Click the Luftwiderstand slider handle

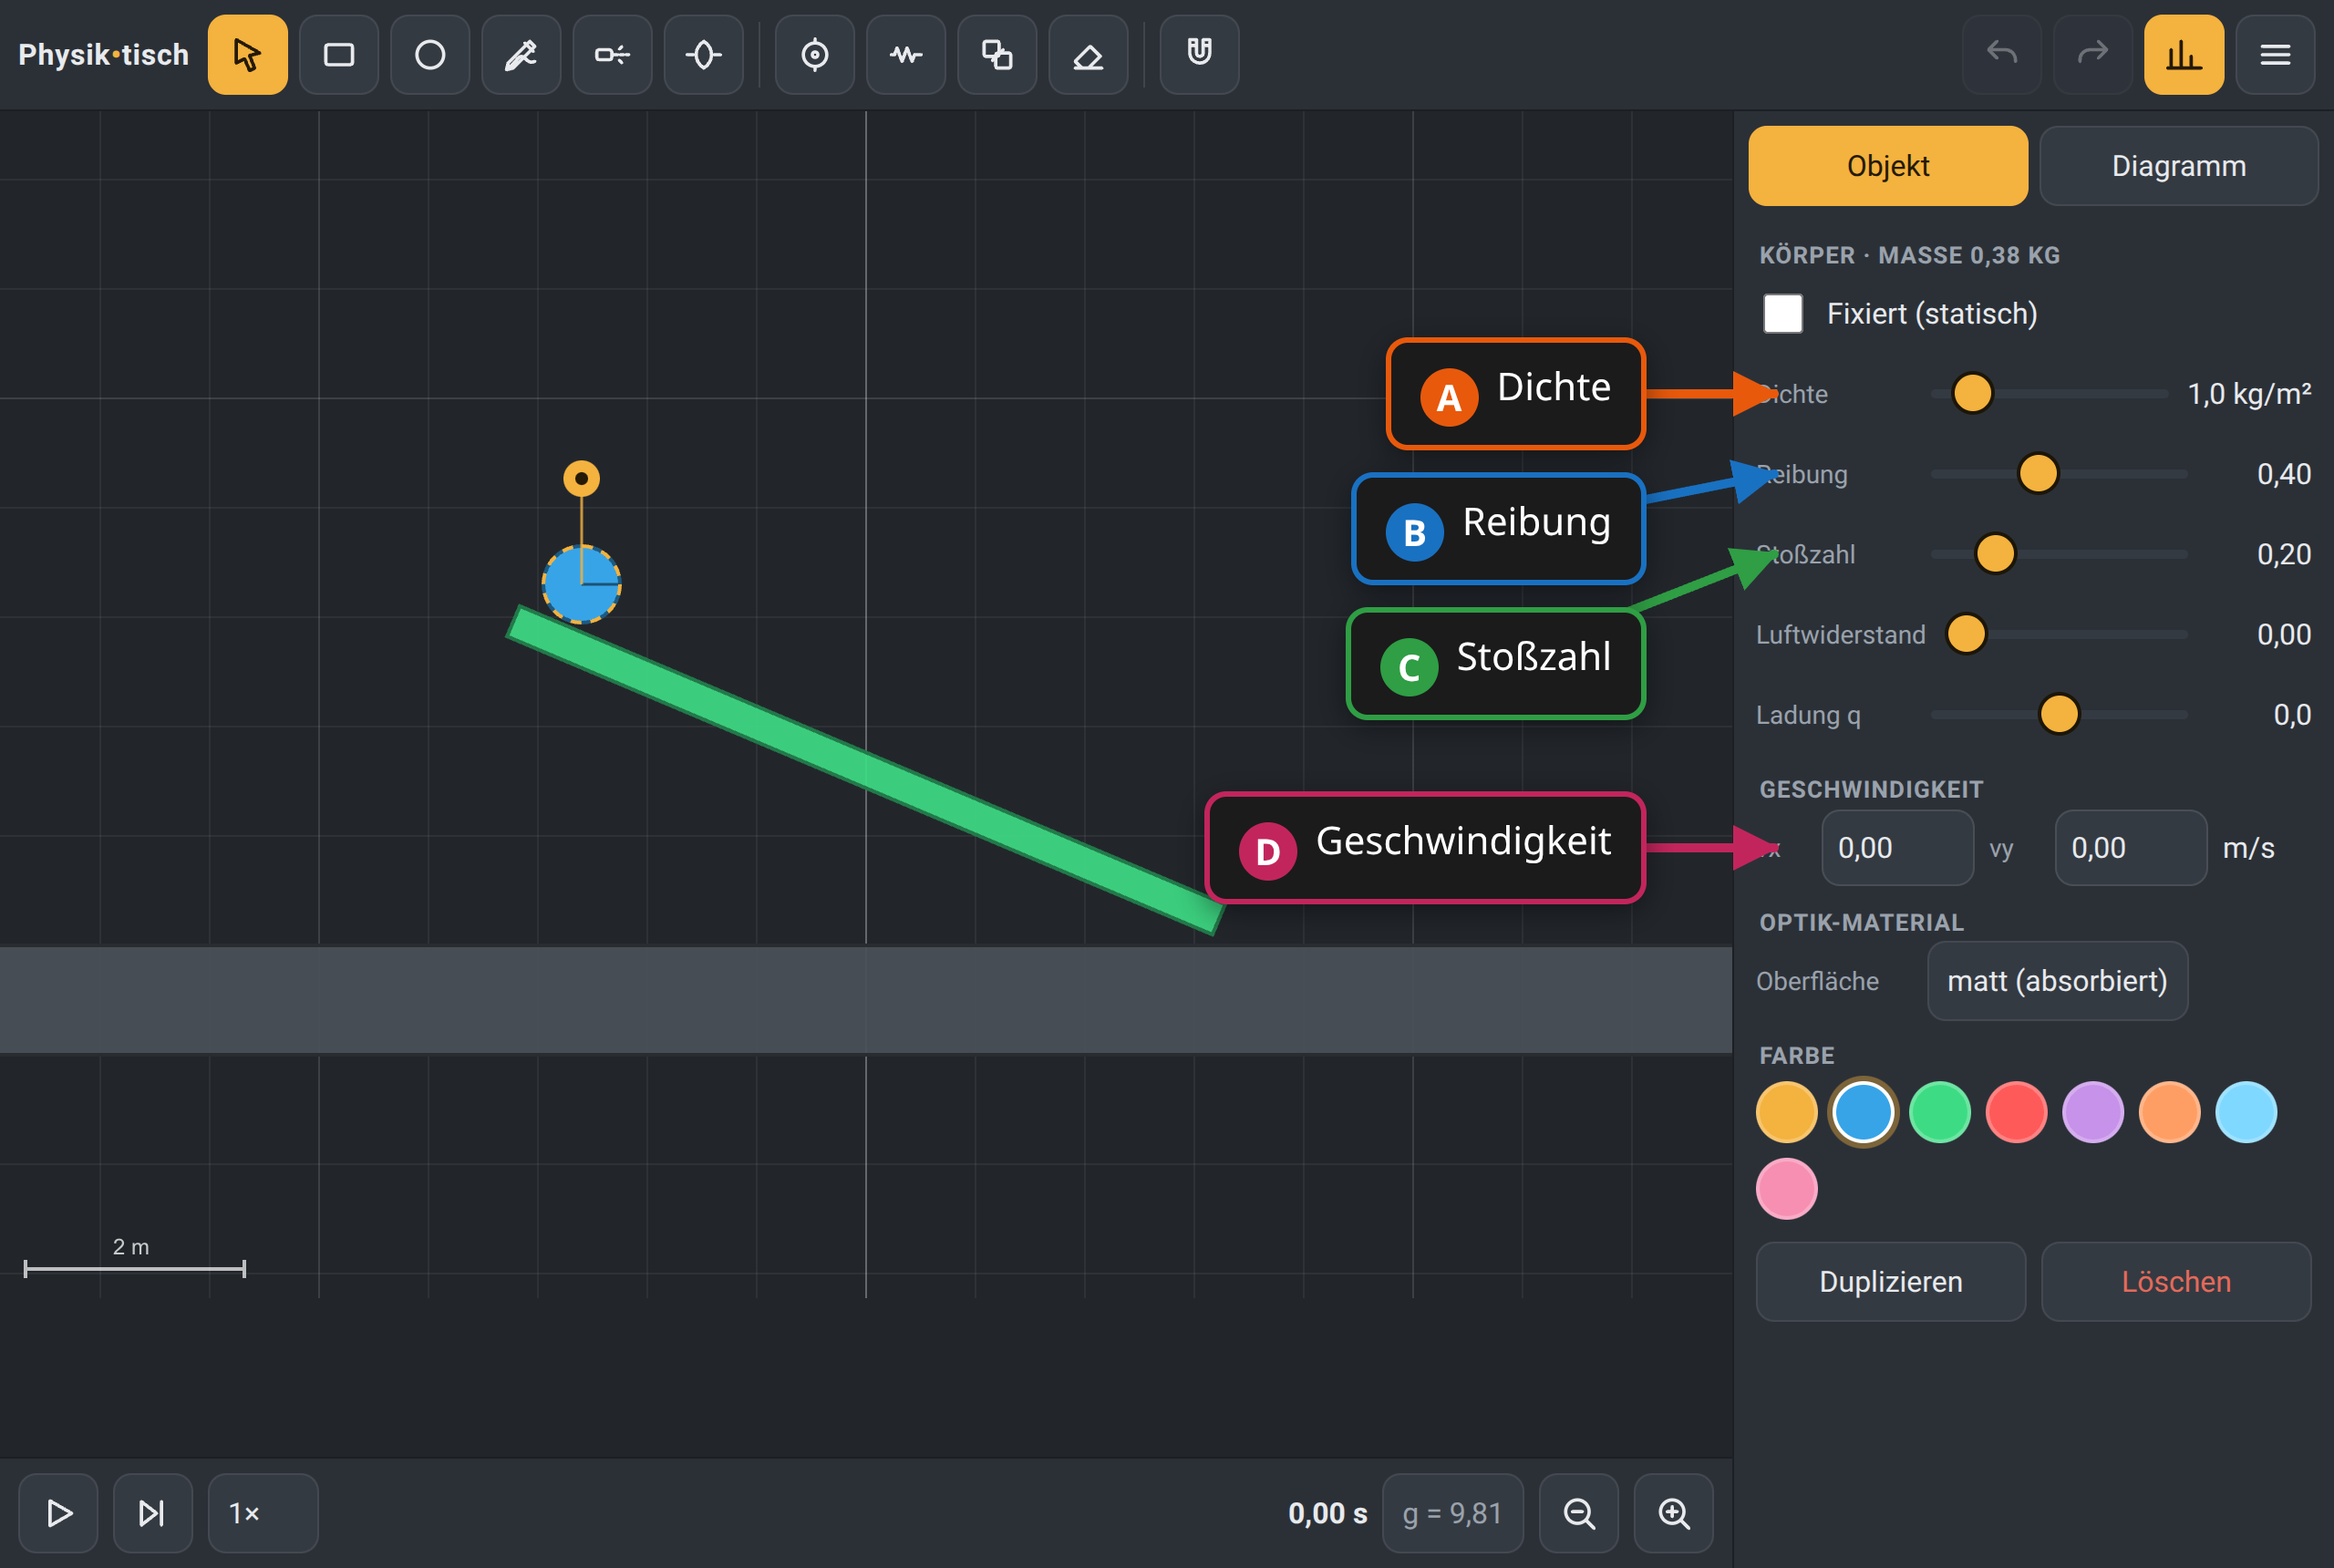(1966, 633)
